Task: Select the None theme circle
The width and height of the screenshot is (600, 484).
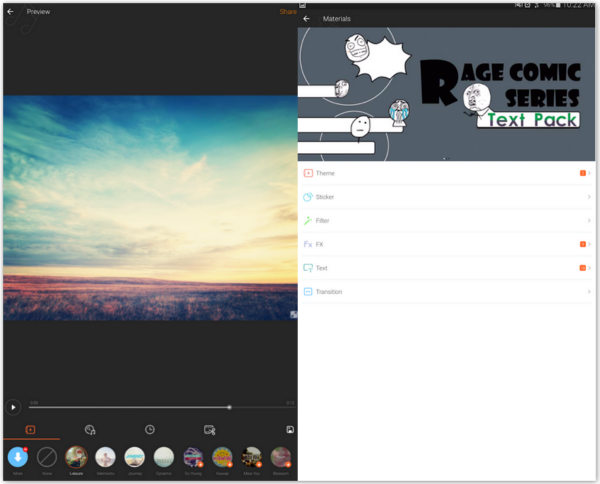Action: pos(46,457)
